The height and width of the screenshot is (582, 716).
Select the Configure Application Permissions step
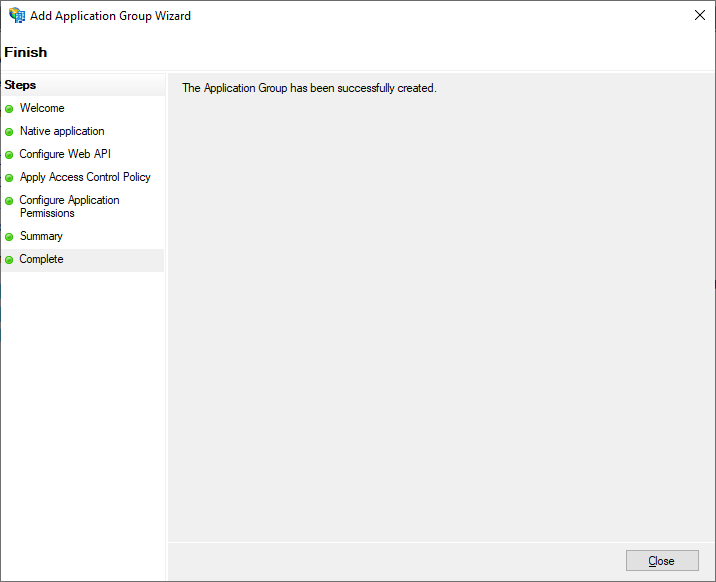pos(69,206)
